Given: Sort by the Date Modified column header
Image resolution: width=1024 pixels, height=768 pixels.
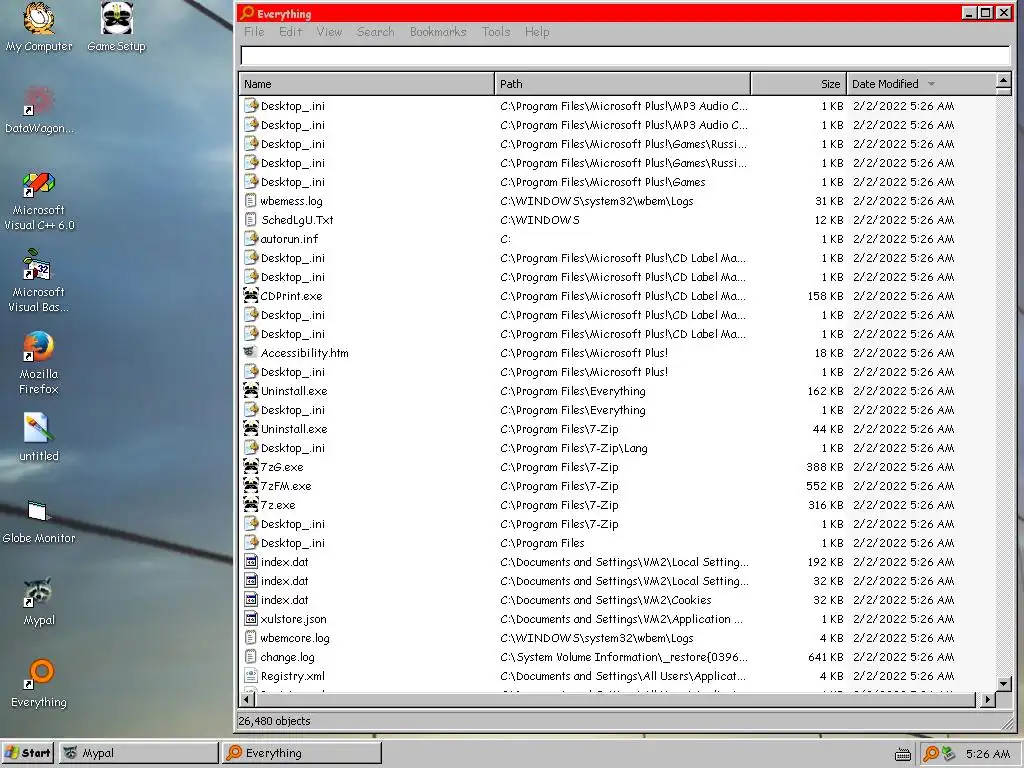Looking at the screenshot, I should pyautogui.click(x=921, y=84).
